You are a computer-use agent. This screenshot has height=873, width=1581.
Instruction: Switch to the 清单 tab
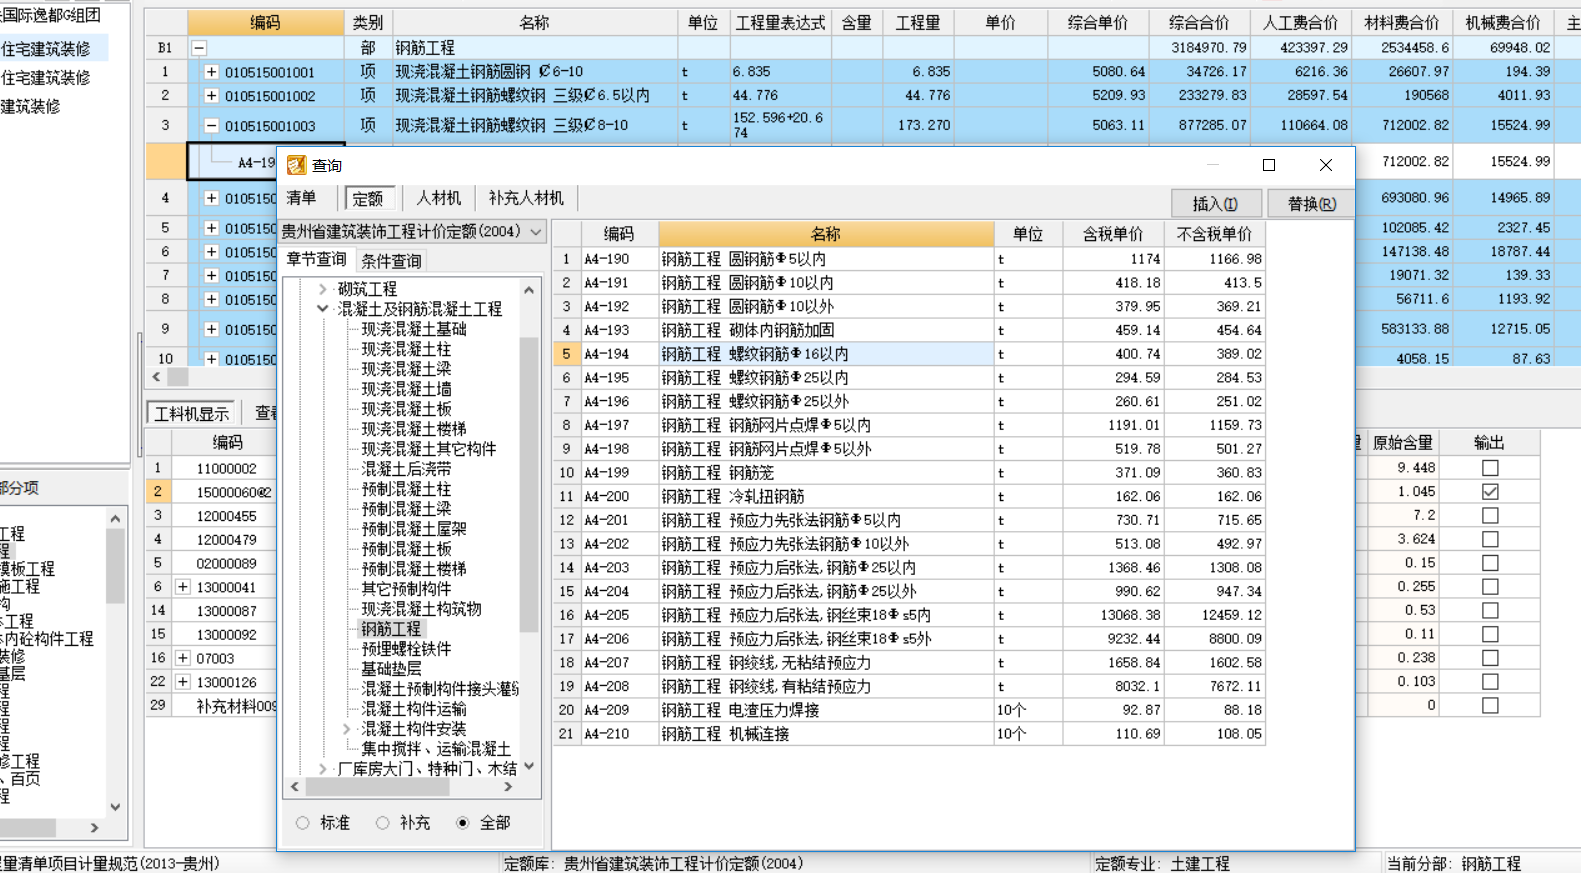[302, 198]
